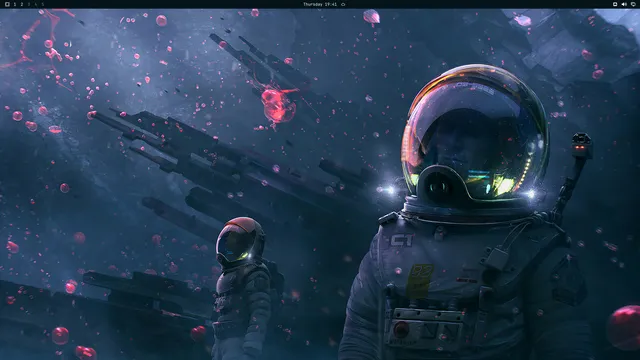Open the rightmost tray icon on the bar
Screen dimensions: 640x360
633,4
